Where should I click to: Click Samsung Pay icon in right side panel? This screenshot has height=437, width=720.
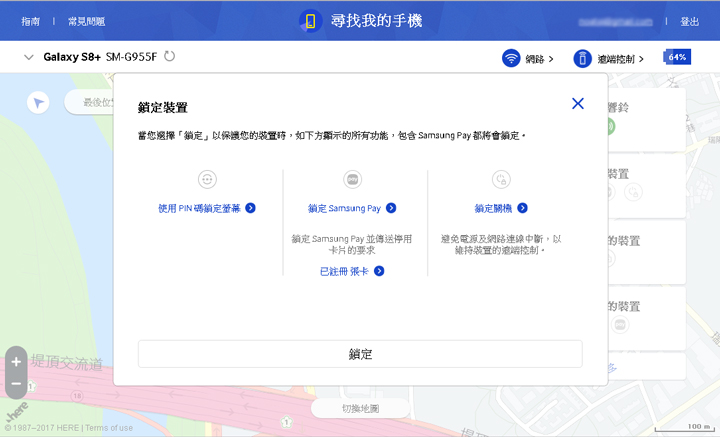[620, 325]
